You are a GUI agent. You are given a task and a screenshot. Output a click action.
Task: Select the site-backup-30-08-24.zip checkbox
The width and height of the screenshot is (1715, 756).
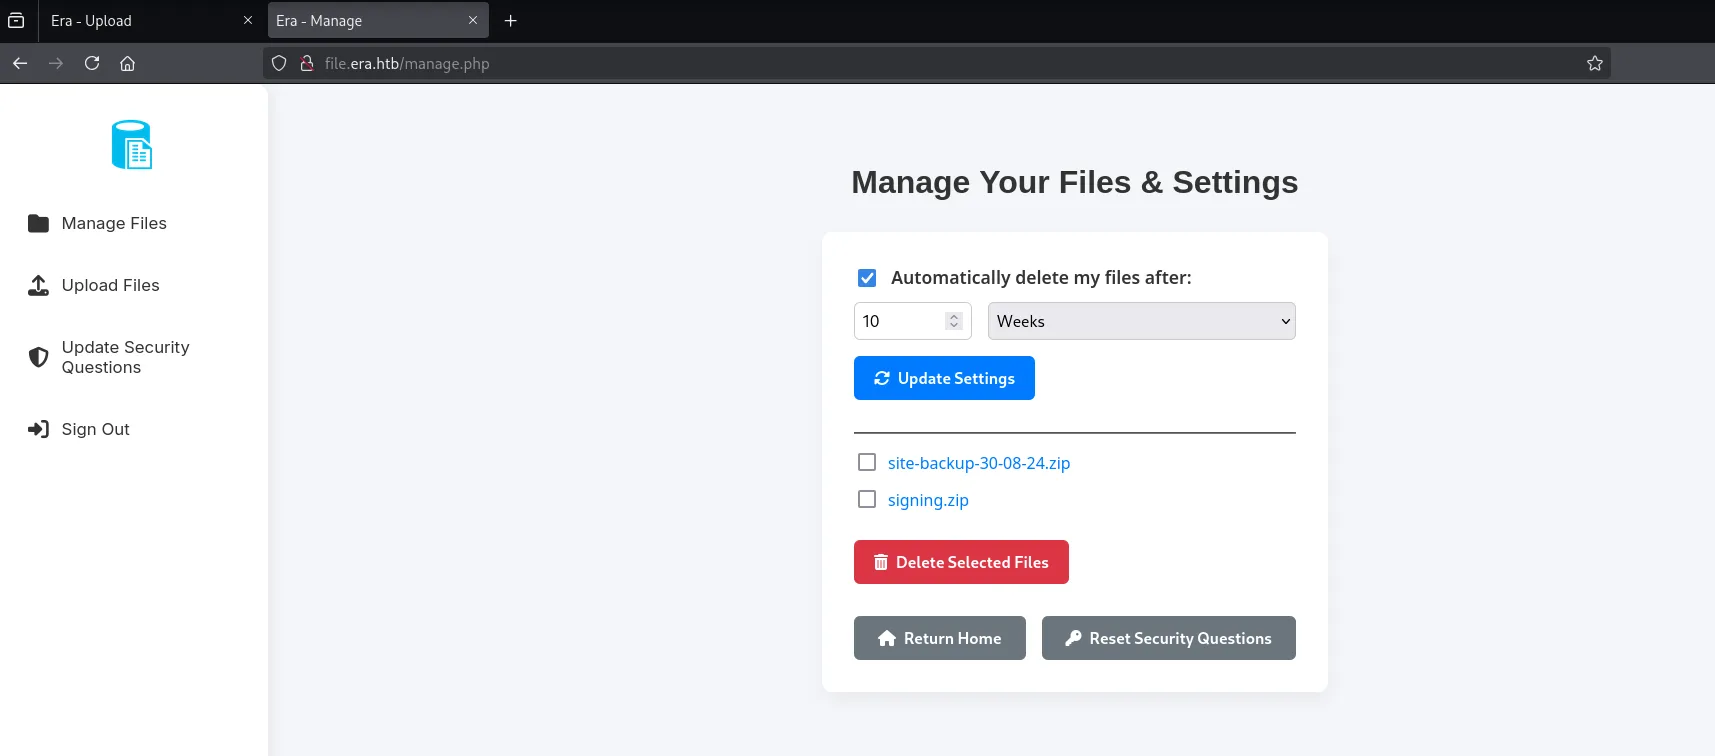tap(867, 462)
